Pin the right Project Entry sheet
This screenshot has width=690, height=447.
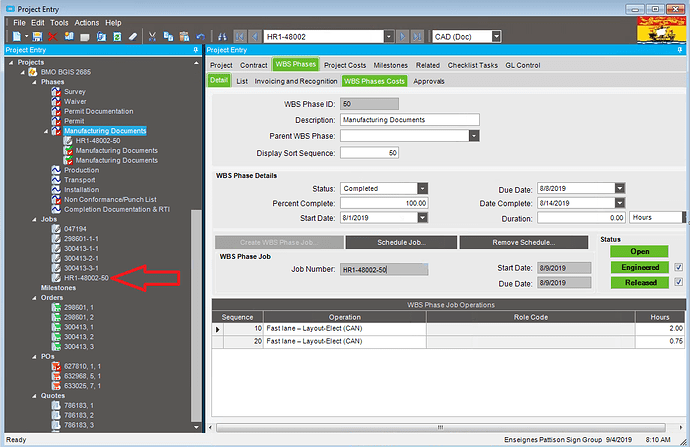pyautogui.click(x=680, y=50)
